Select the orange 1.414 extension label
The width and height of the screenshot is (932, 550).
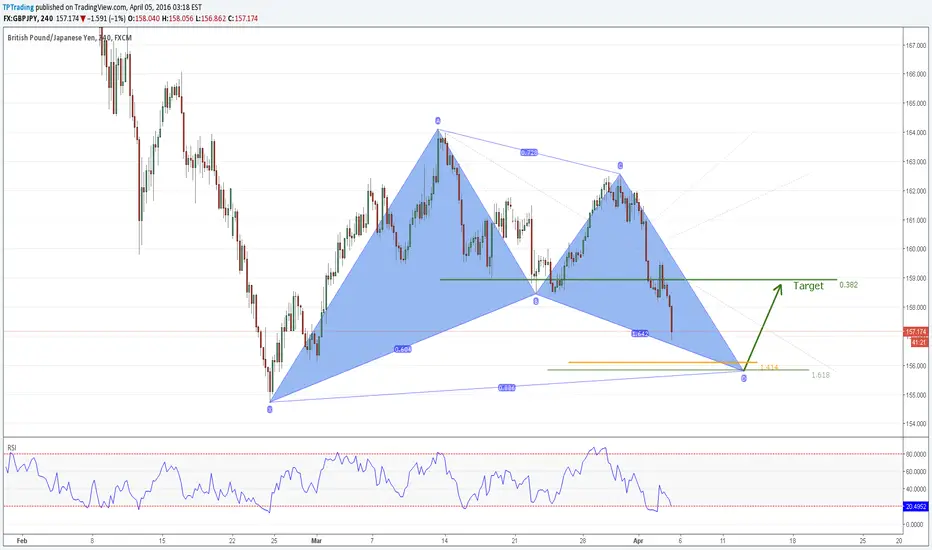[x=769, y=368]
